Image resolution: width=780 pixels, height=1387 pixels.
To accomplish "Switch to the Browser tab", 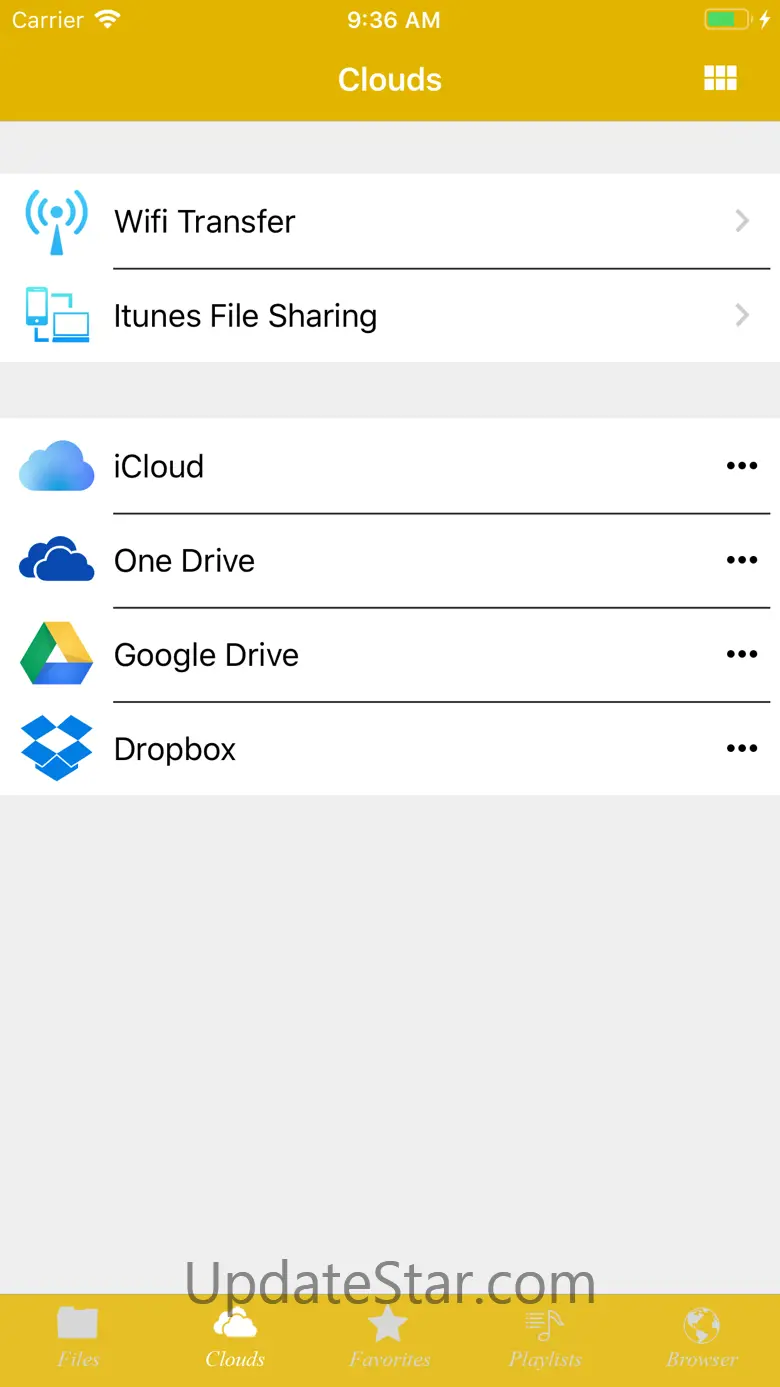I will click(x=702, y=1338).
